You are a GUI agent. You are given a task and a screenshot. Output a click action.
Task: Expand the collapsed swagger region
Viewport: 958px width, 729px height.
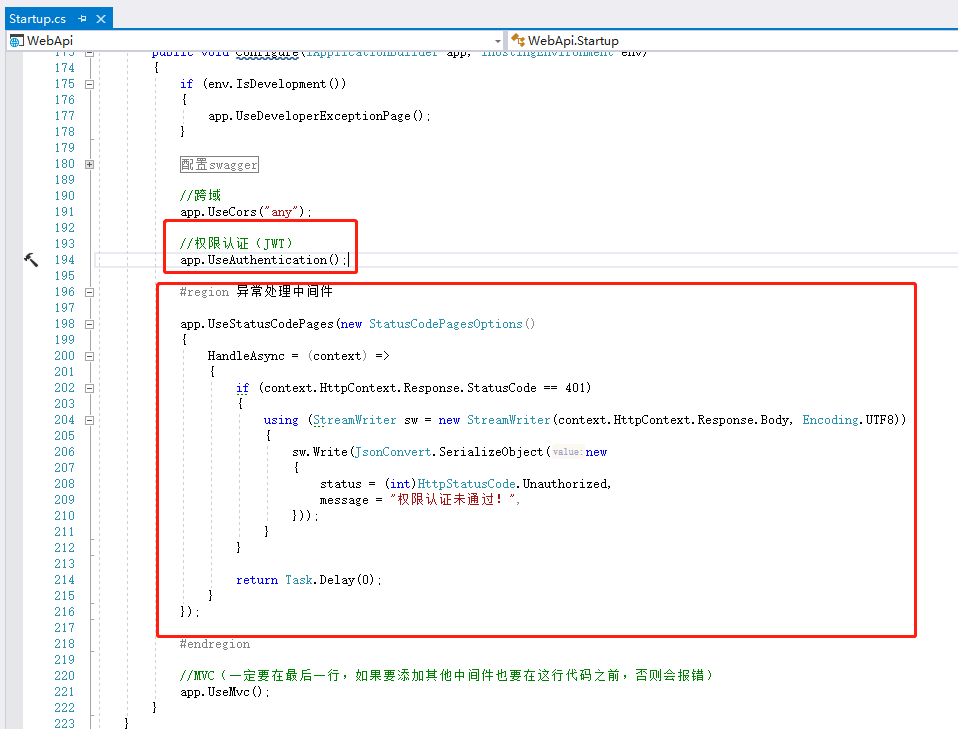coord(89,164)
